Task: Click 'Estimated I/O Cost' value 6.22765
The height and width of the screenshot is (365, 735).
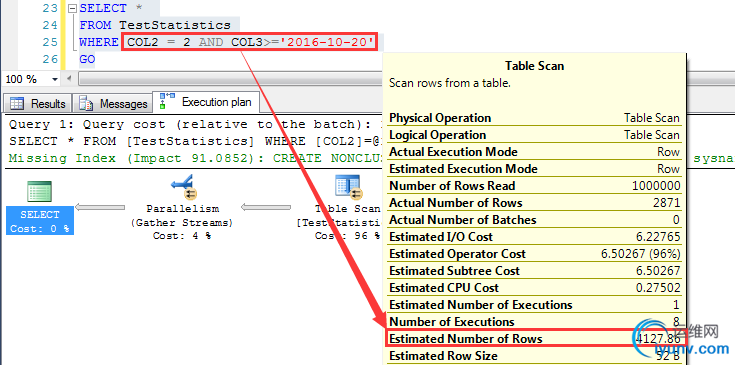Action: tap(658, 237)
